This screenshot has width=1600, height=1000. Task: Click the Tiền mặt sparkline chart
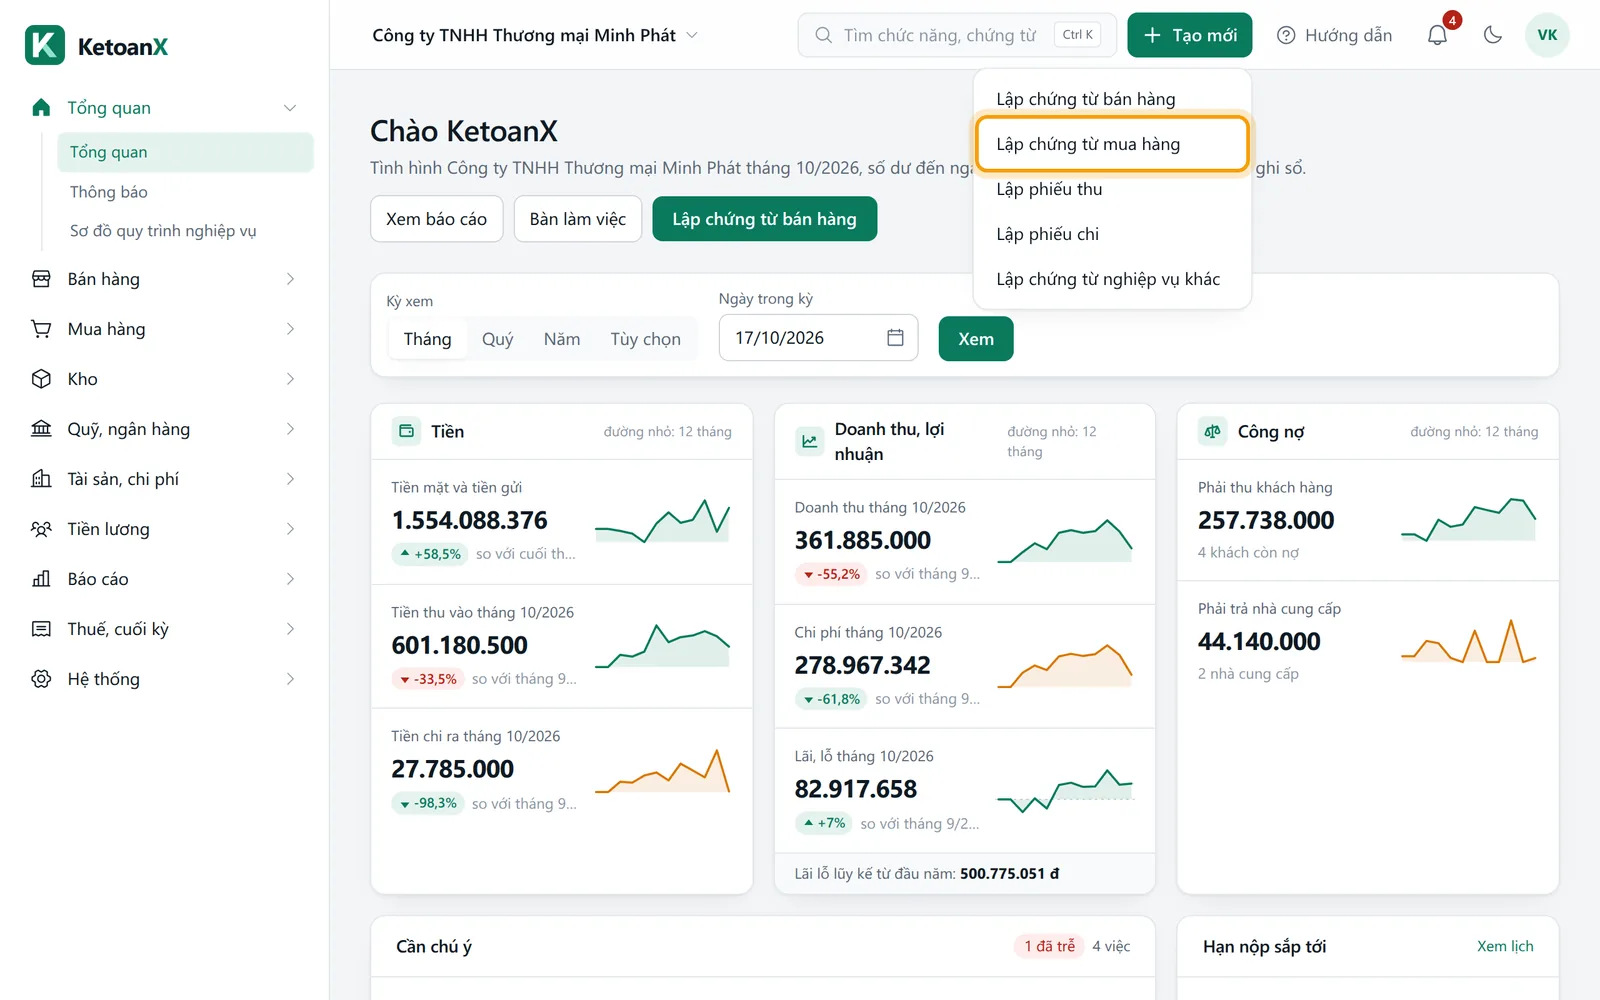[x=662, y=521]
